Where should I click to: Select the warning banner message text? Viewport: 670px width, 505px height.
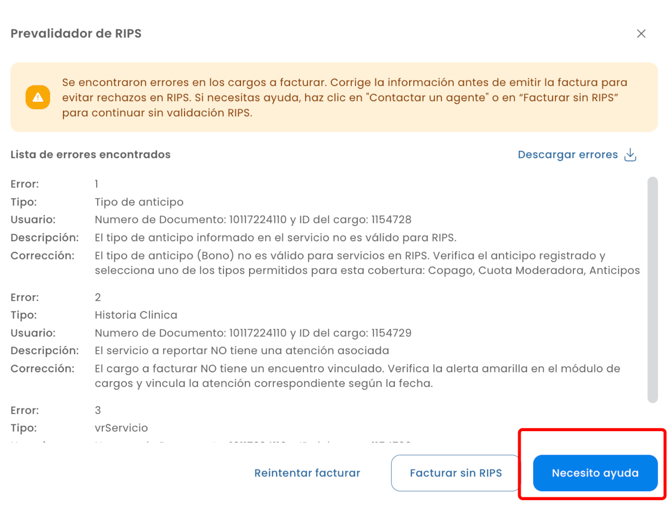tap(345, 97)
